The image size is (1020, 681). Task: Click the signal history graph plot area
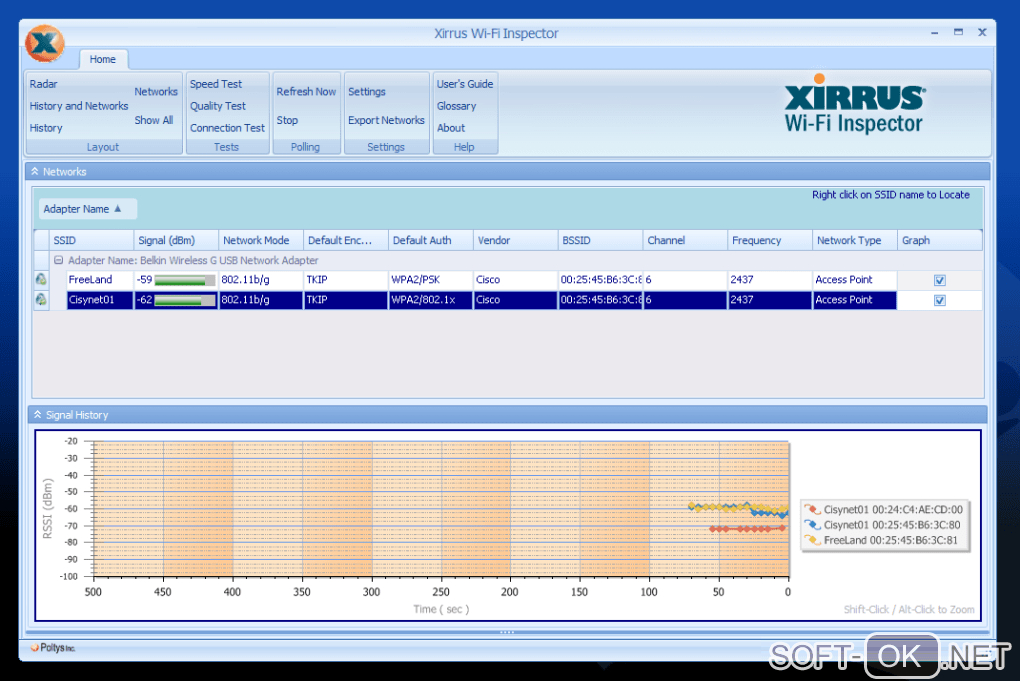tap(441, 509)
